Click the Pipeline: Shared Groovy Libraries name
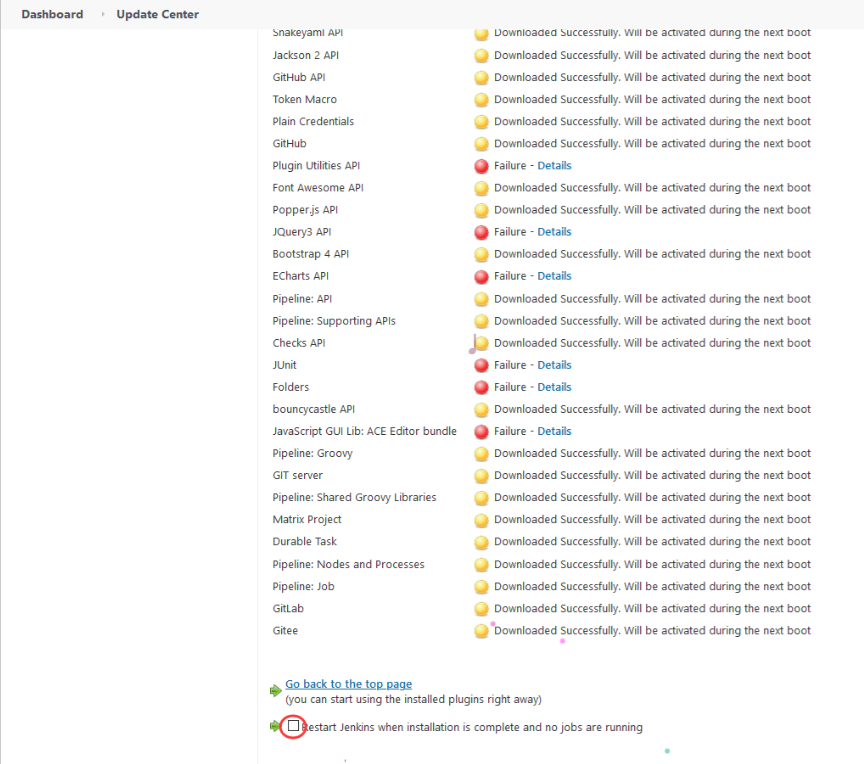The width and height of the screenshot is (864, 764). (x=354, y=497)
